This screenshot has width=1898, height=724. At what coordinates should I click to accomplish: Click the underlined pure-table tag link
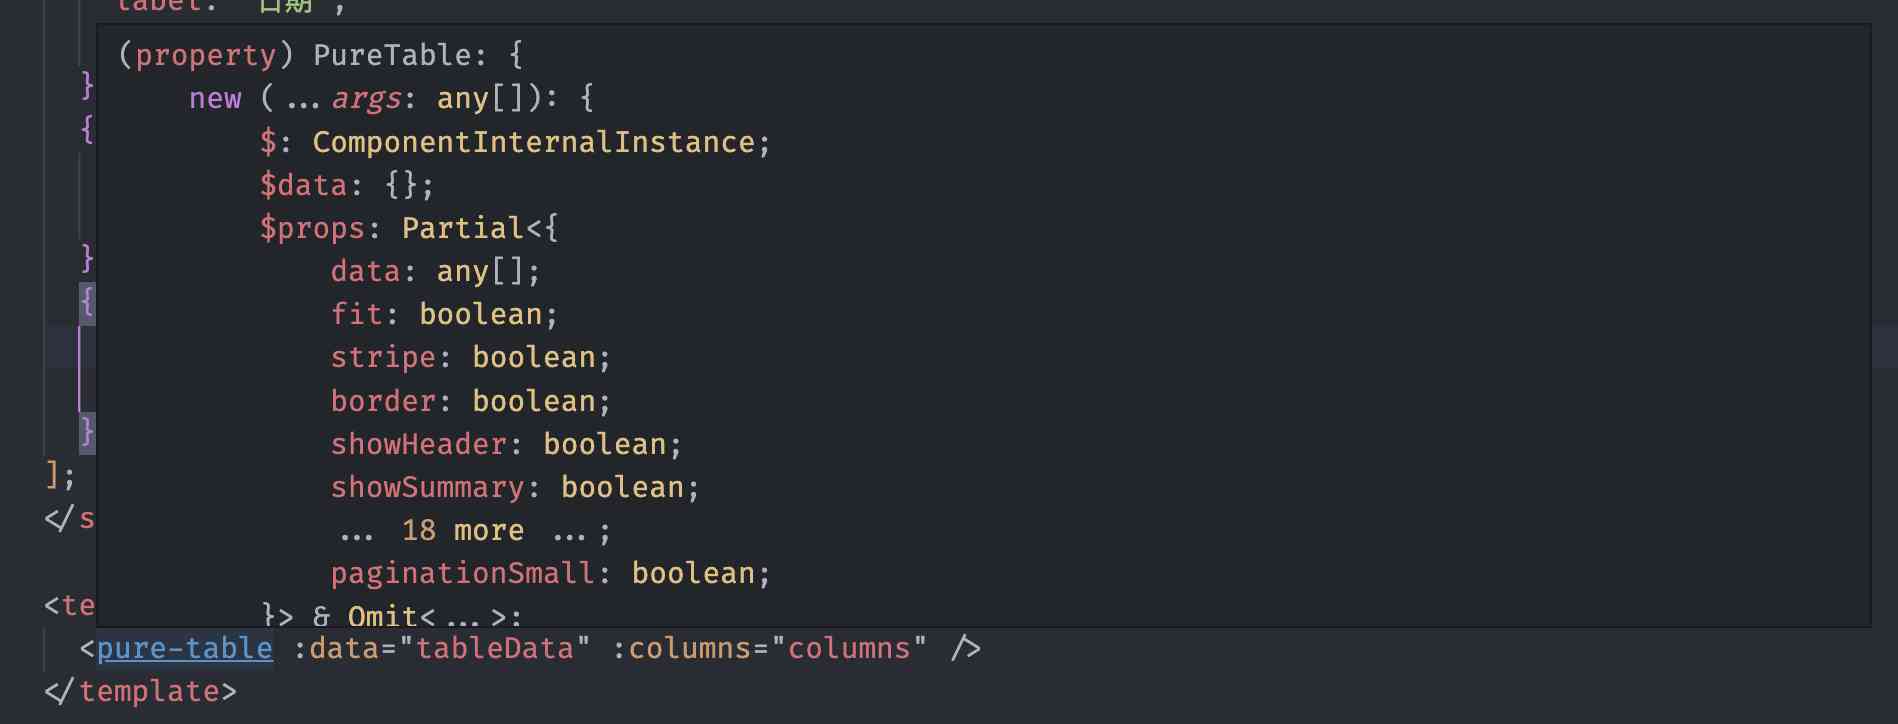(185, 649)
